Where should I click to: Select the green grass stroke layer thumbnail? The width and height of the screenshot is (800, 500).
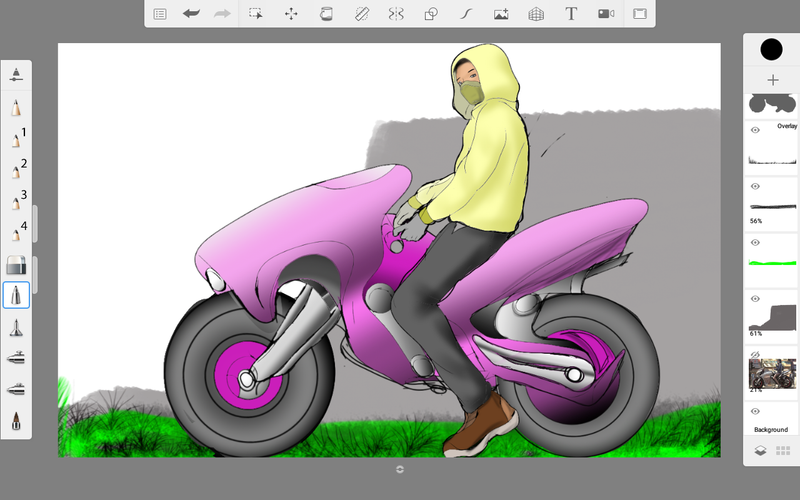click(772, 263)
